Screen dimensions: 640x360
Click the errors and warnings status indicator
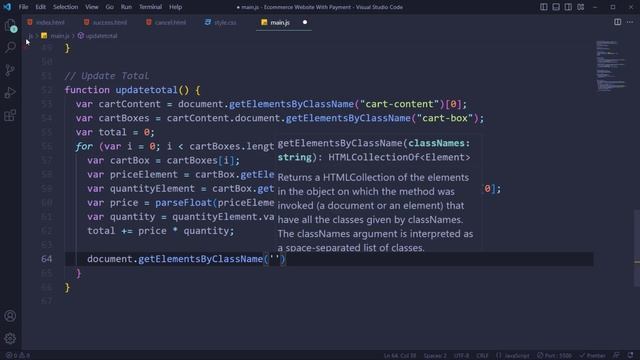tap(18, 356)
